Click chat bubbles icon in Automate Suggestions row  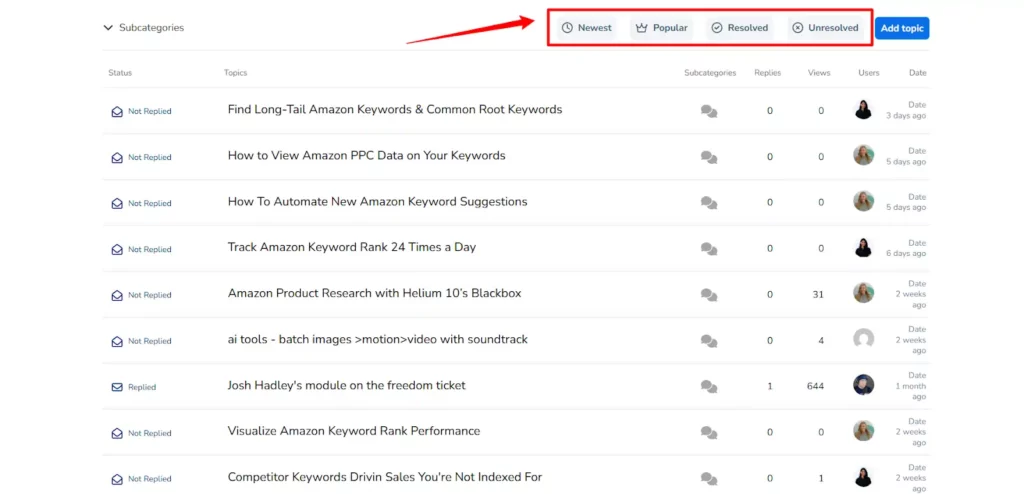coord(709,203)
